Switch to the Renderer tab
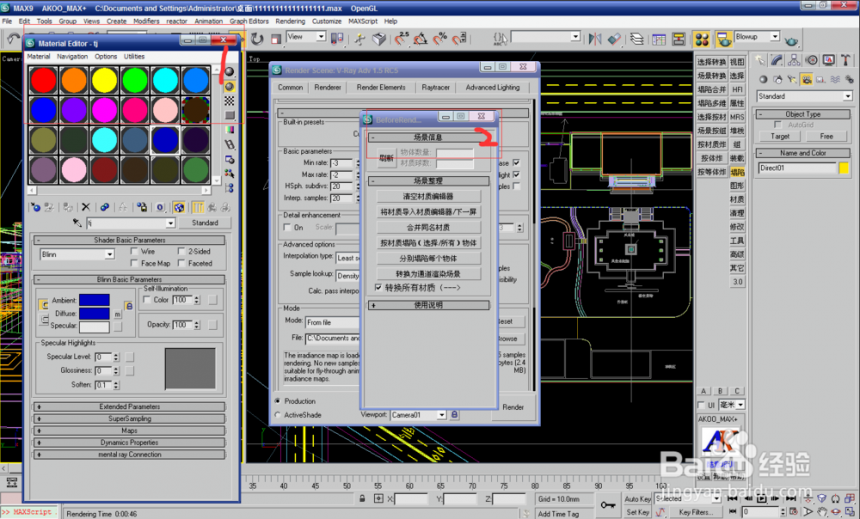Viewport: 860px width, 519px height. pos(327,87)
